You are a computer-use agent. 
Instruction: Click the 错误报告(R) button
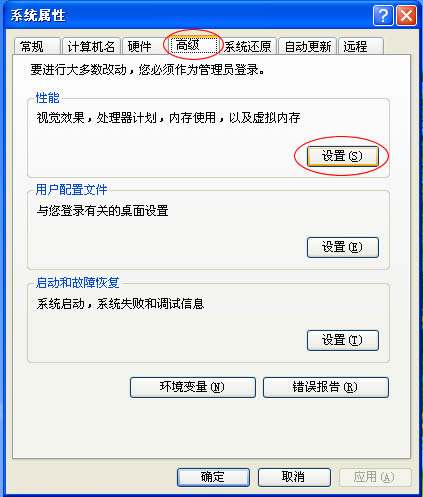[x=326, y=387]
